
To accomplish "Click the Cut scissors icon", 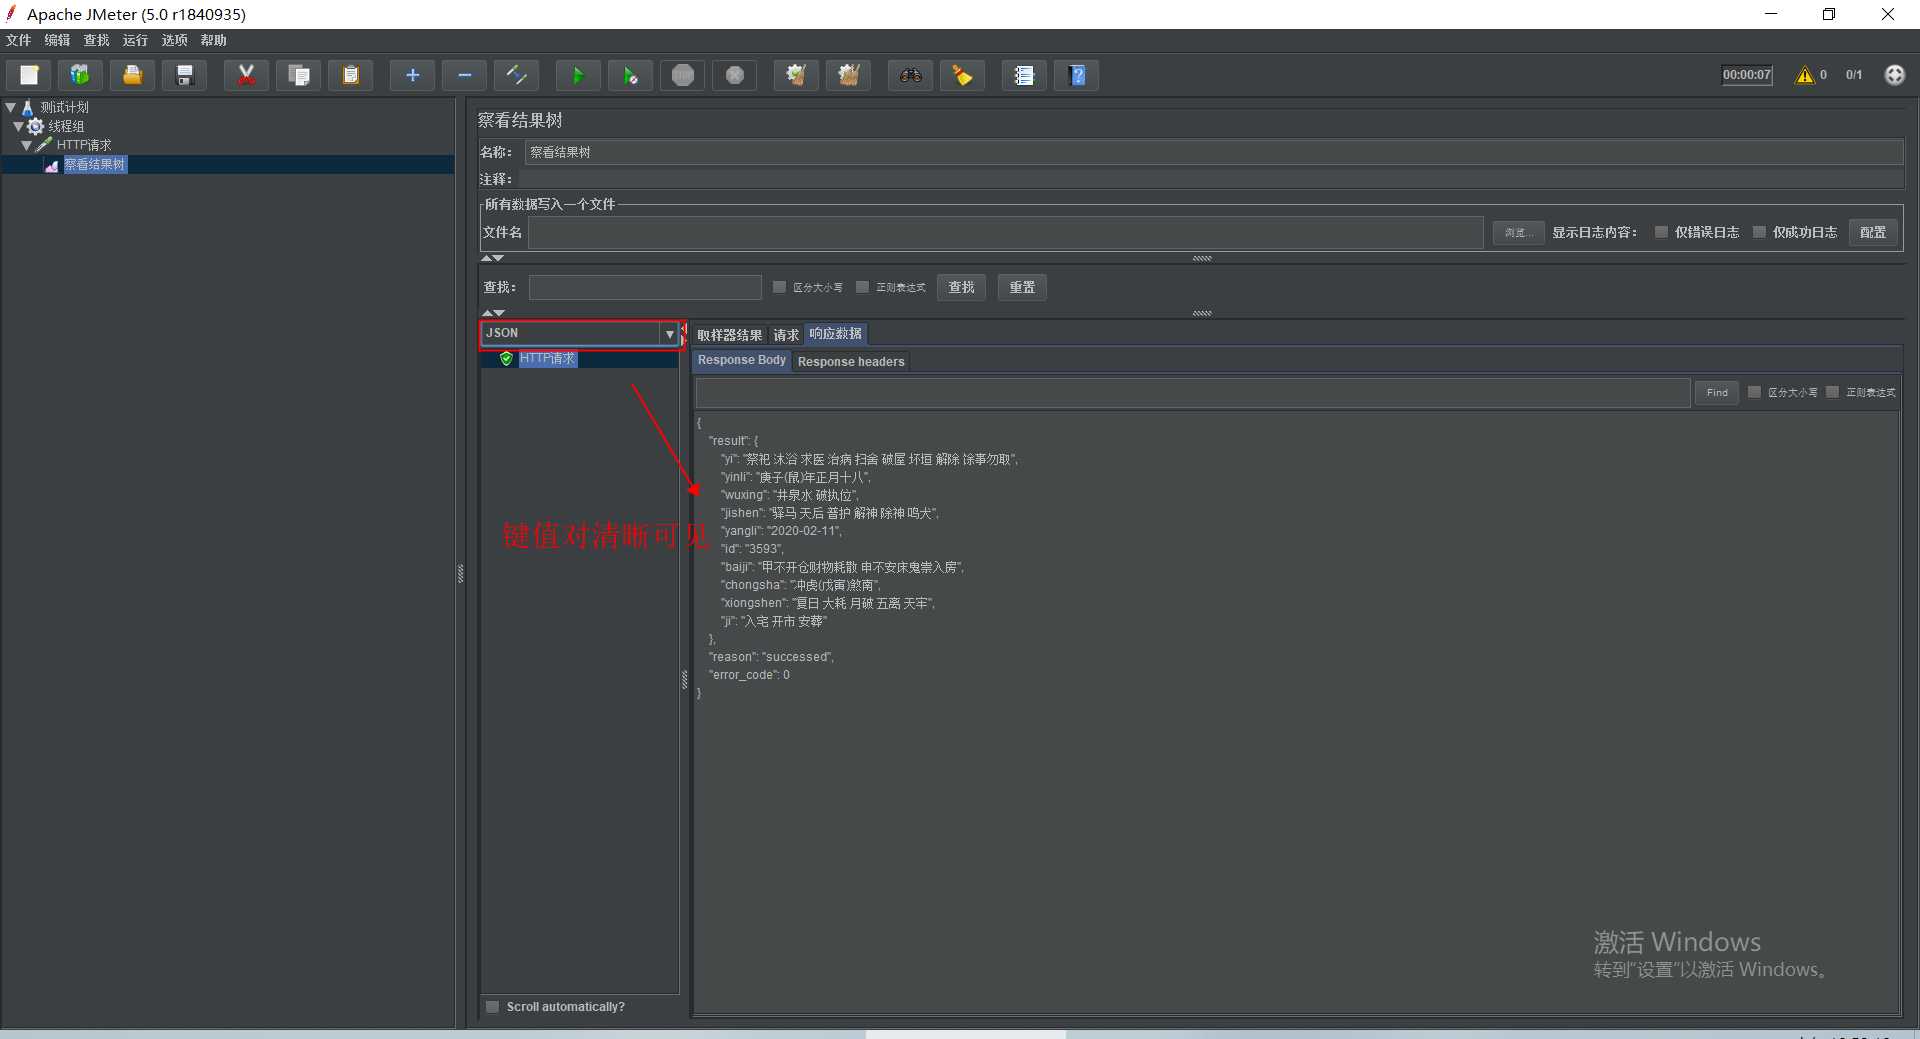I will coord(246,75).
